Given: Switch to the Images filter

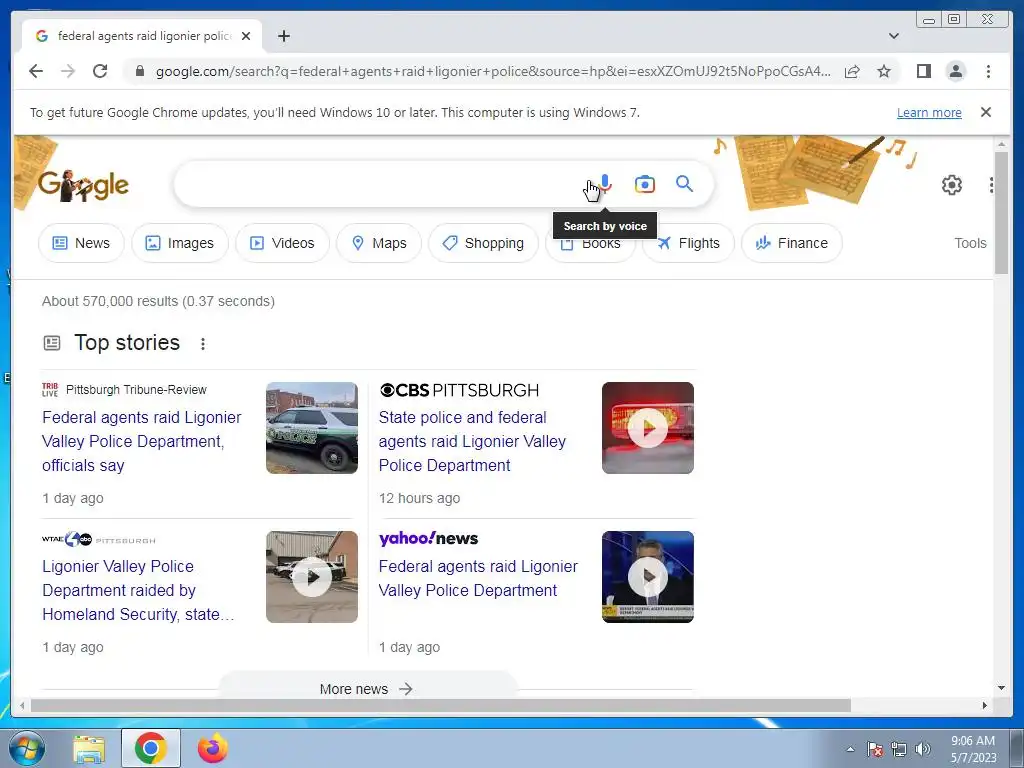Looking at the screenshot, I should (180, 243).
